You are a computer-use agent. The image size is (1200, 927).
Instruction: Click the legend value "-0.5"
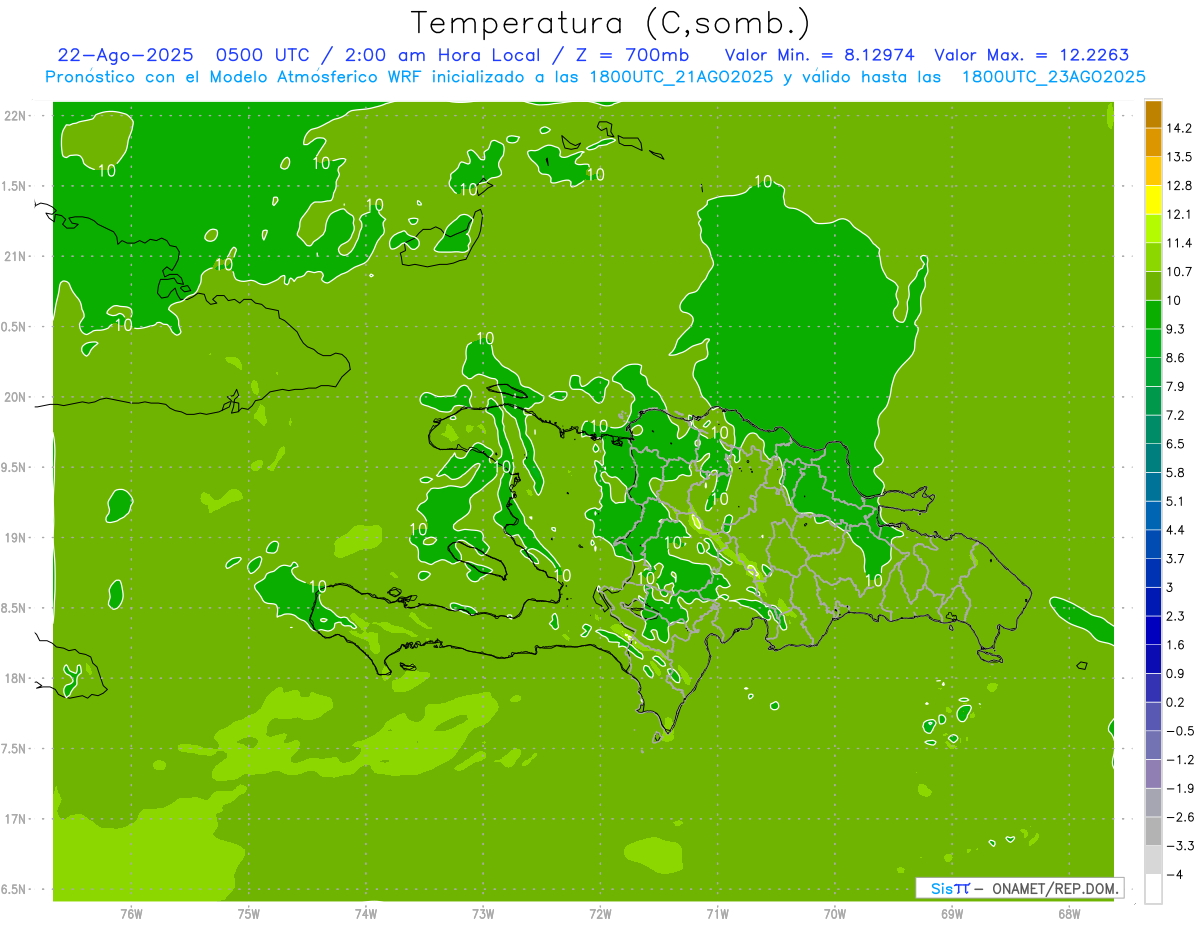tap(1179, 732)
